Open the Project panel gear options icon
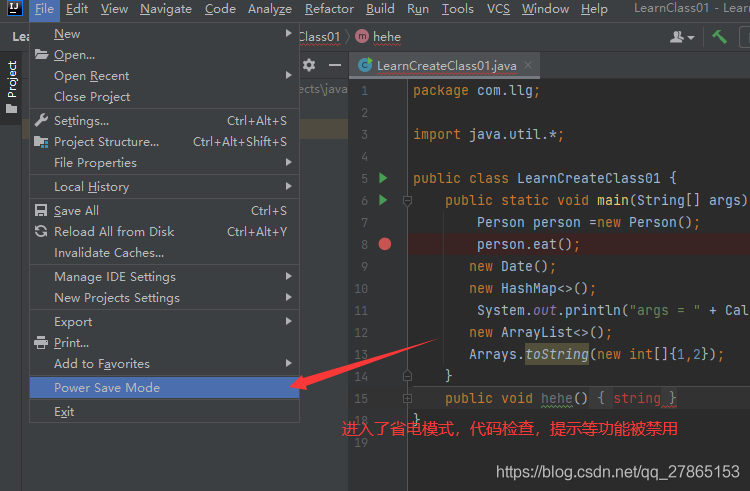This screenshot has height=491, width=750. (309, 65)
